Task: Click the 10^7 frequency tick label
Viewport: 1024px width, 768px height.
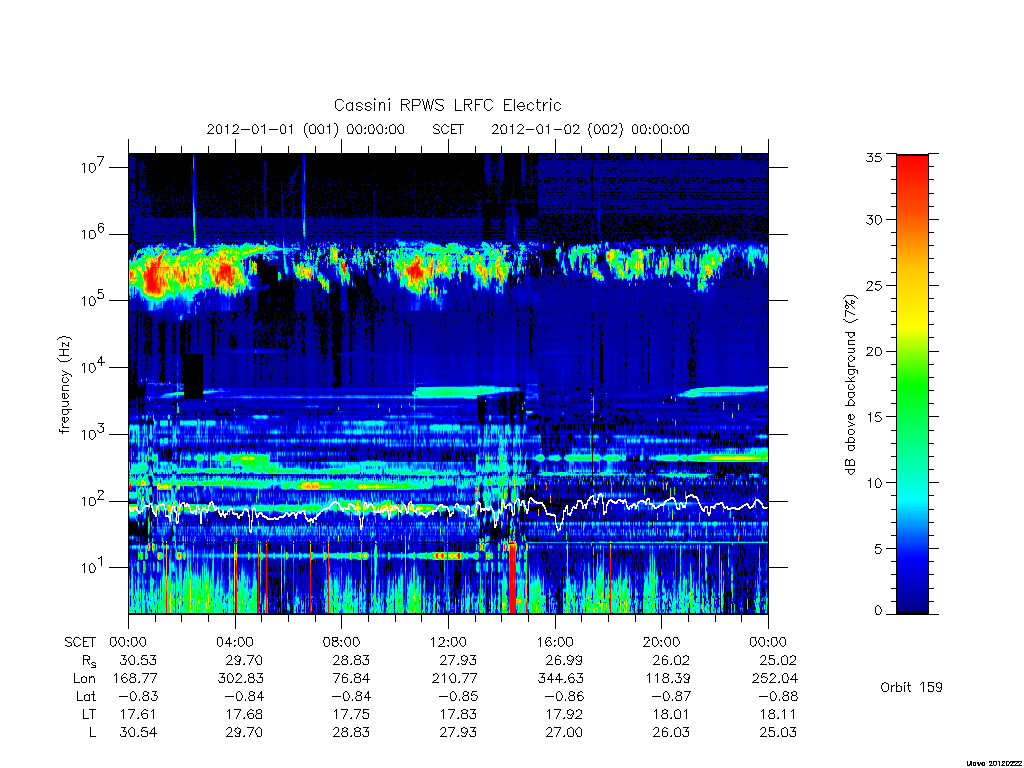Action: pyautogui.click(x=94, y=167)
